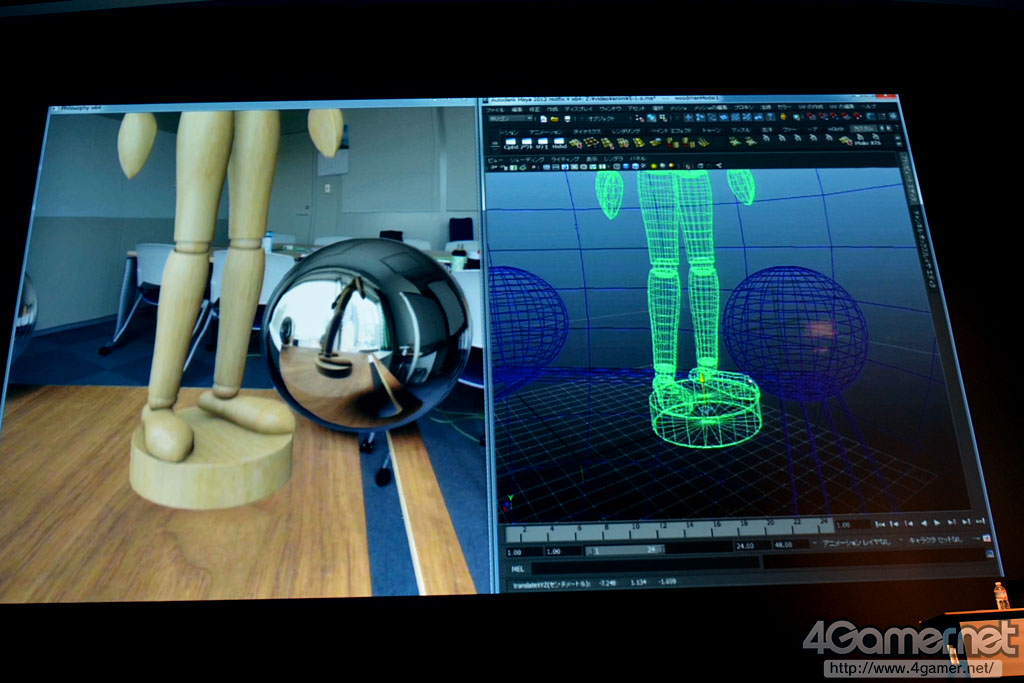Open the ファイル menu
1024x683 pixels.
496,110
